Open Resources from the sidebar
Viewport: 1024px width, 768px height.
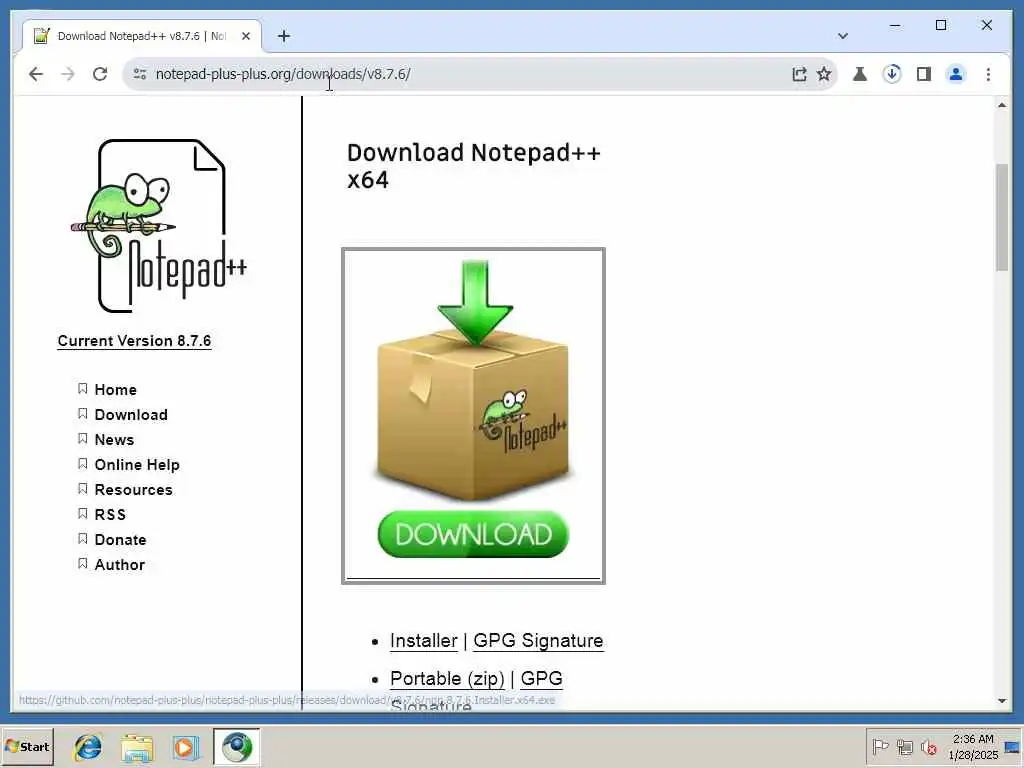point(133,490)
